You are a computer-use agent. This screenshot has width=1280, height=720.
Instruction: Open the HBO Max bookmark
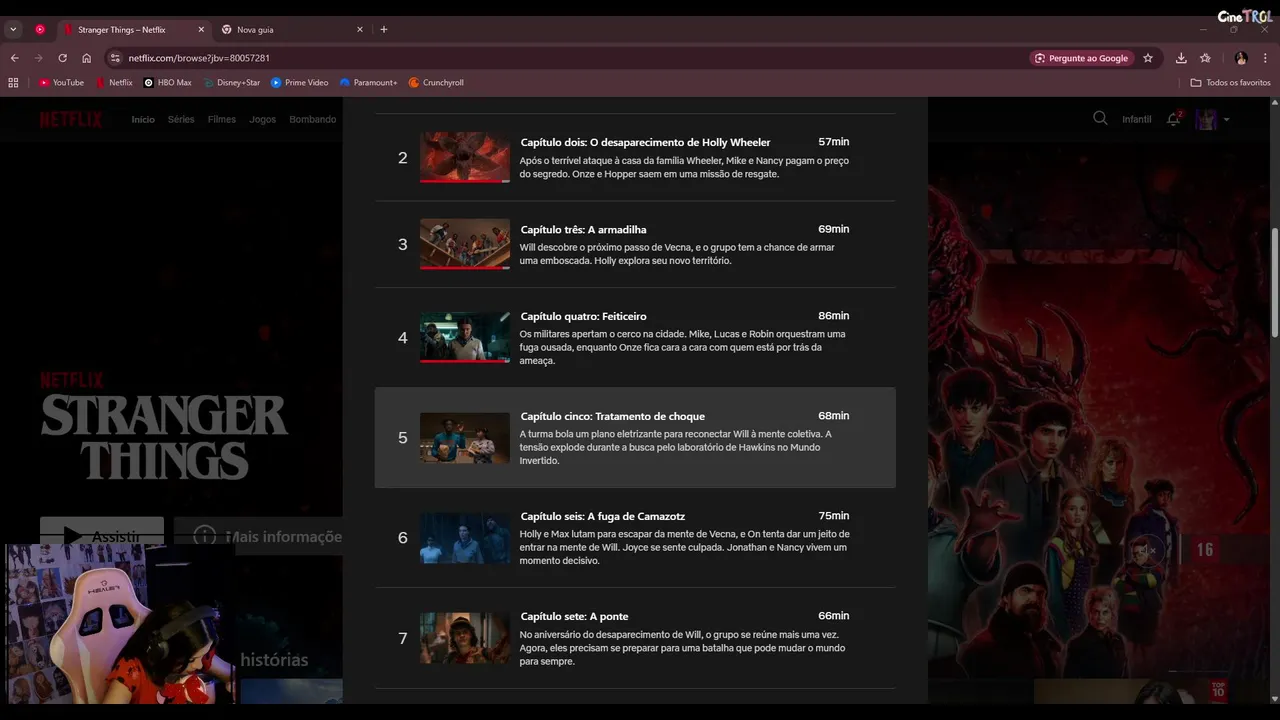pos(168,83)
